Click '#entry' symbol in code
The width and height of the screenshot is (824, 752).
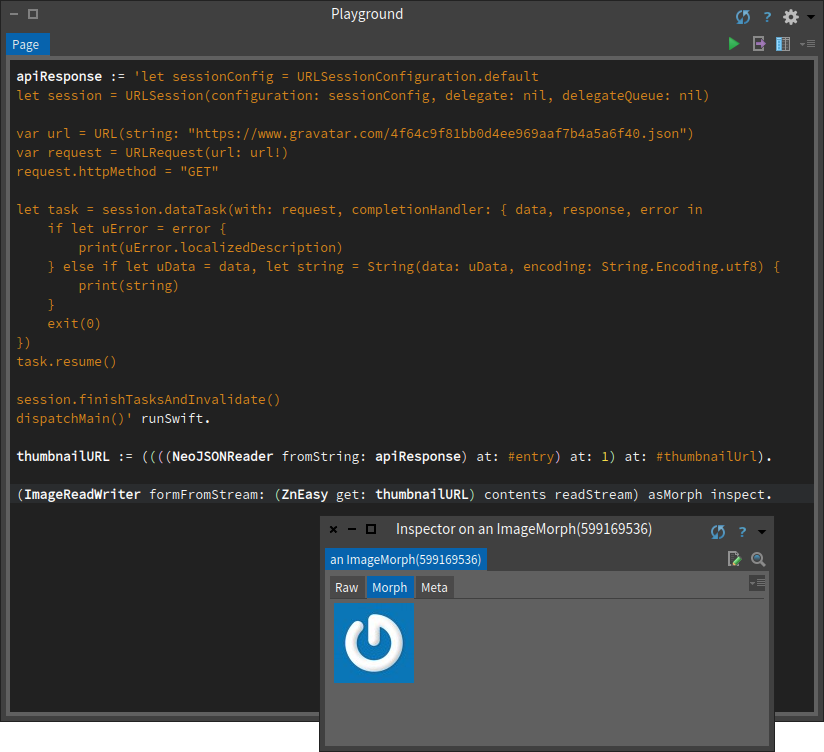pyautogui.click(x=531, y=456)
